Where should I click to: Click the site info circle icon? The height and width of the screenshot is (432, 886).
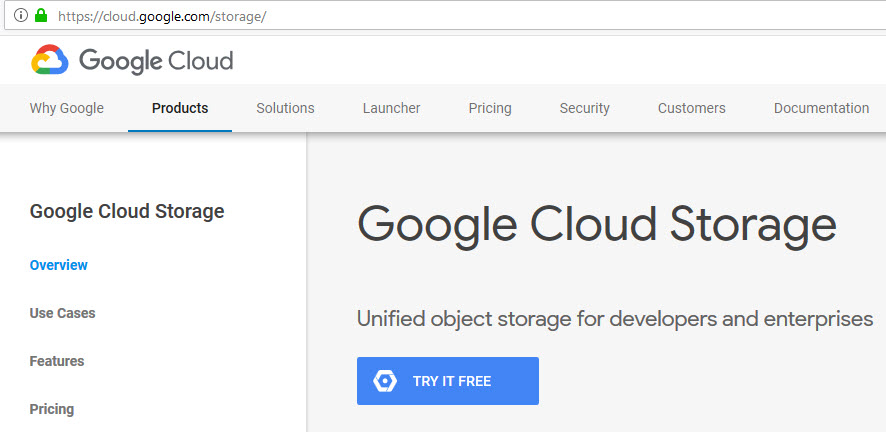tap(21, 15)
